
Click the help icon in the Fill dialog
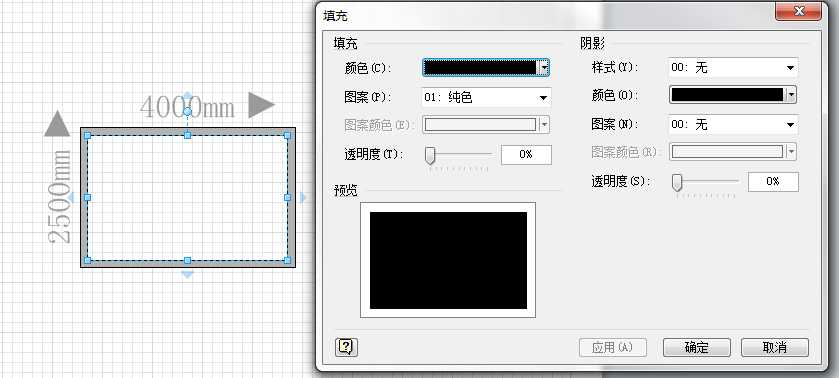pyautogui.click(x=346, y=347)
